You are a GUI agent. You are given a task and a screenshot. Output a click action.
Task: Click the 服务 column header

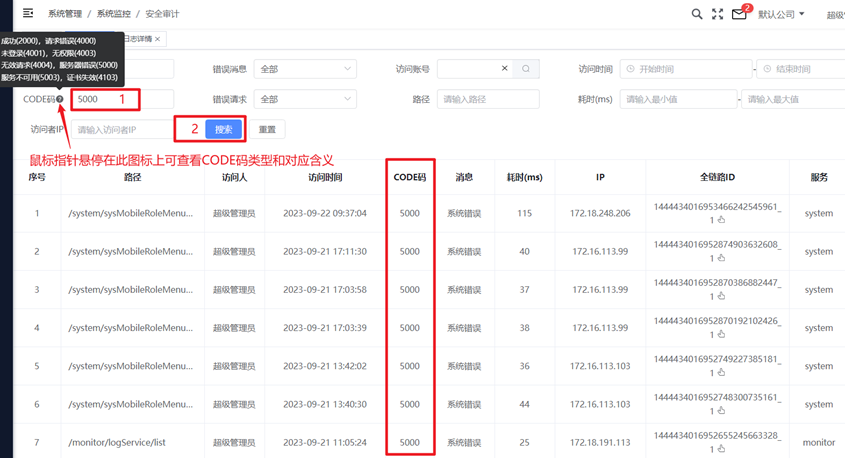(819, 177)
